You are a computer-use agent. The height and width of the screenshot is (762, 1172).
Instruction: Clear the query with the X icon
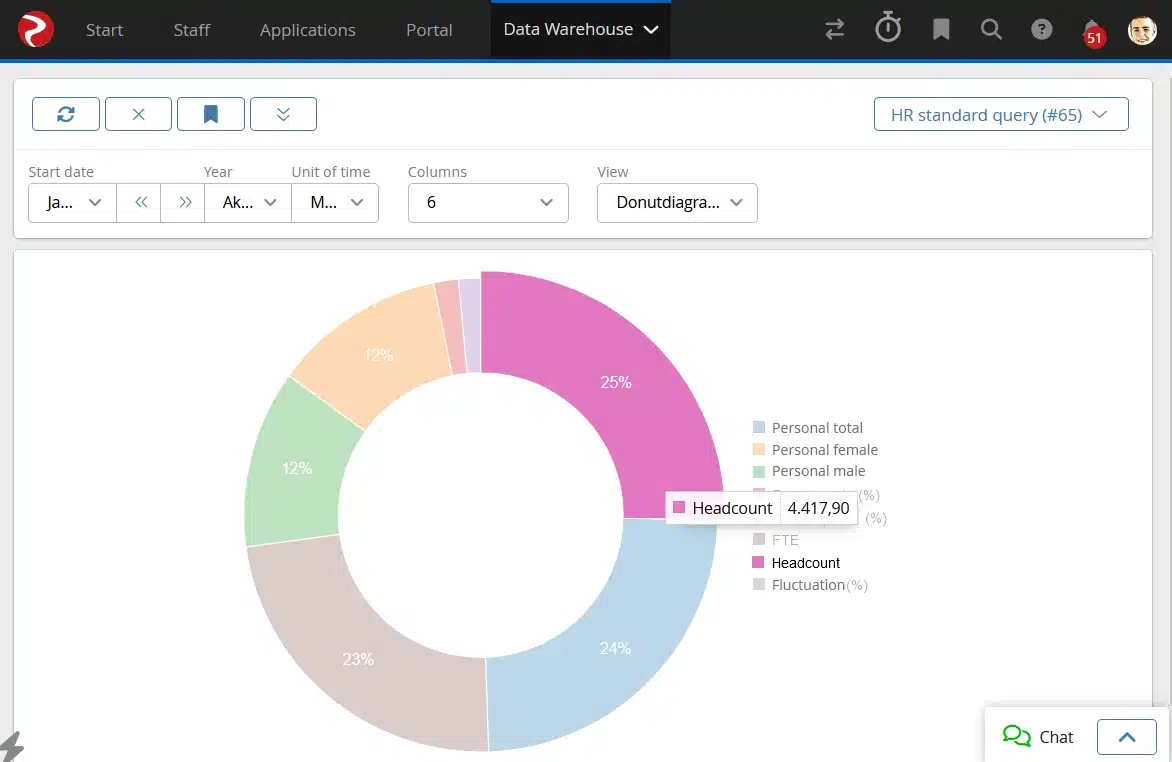(138, 113)
